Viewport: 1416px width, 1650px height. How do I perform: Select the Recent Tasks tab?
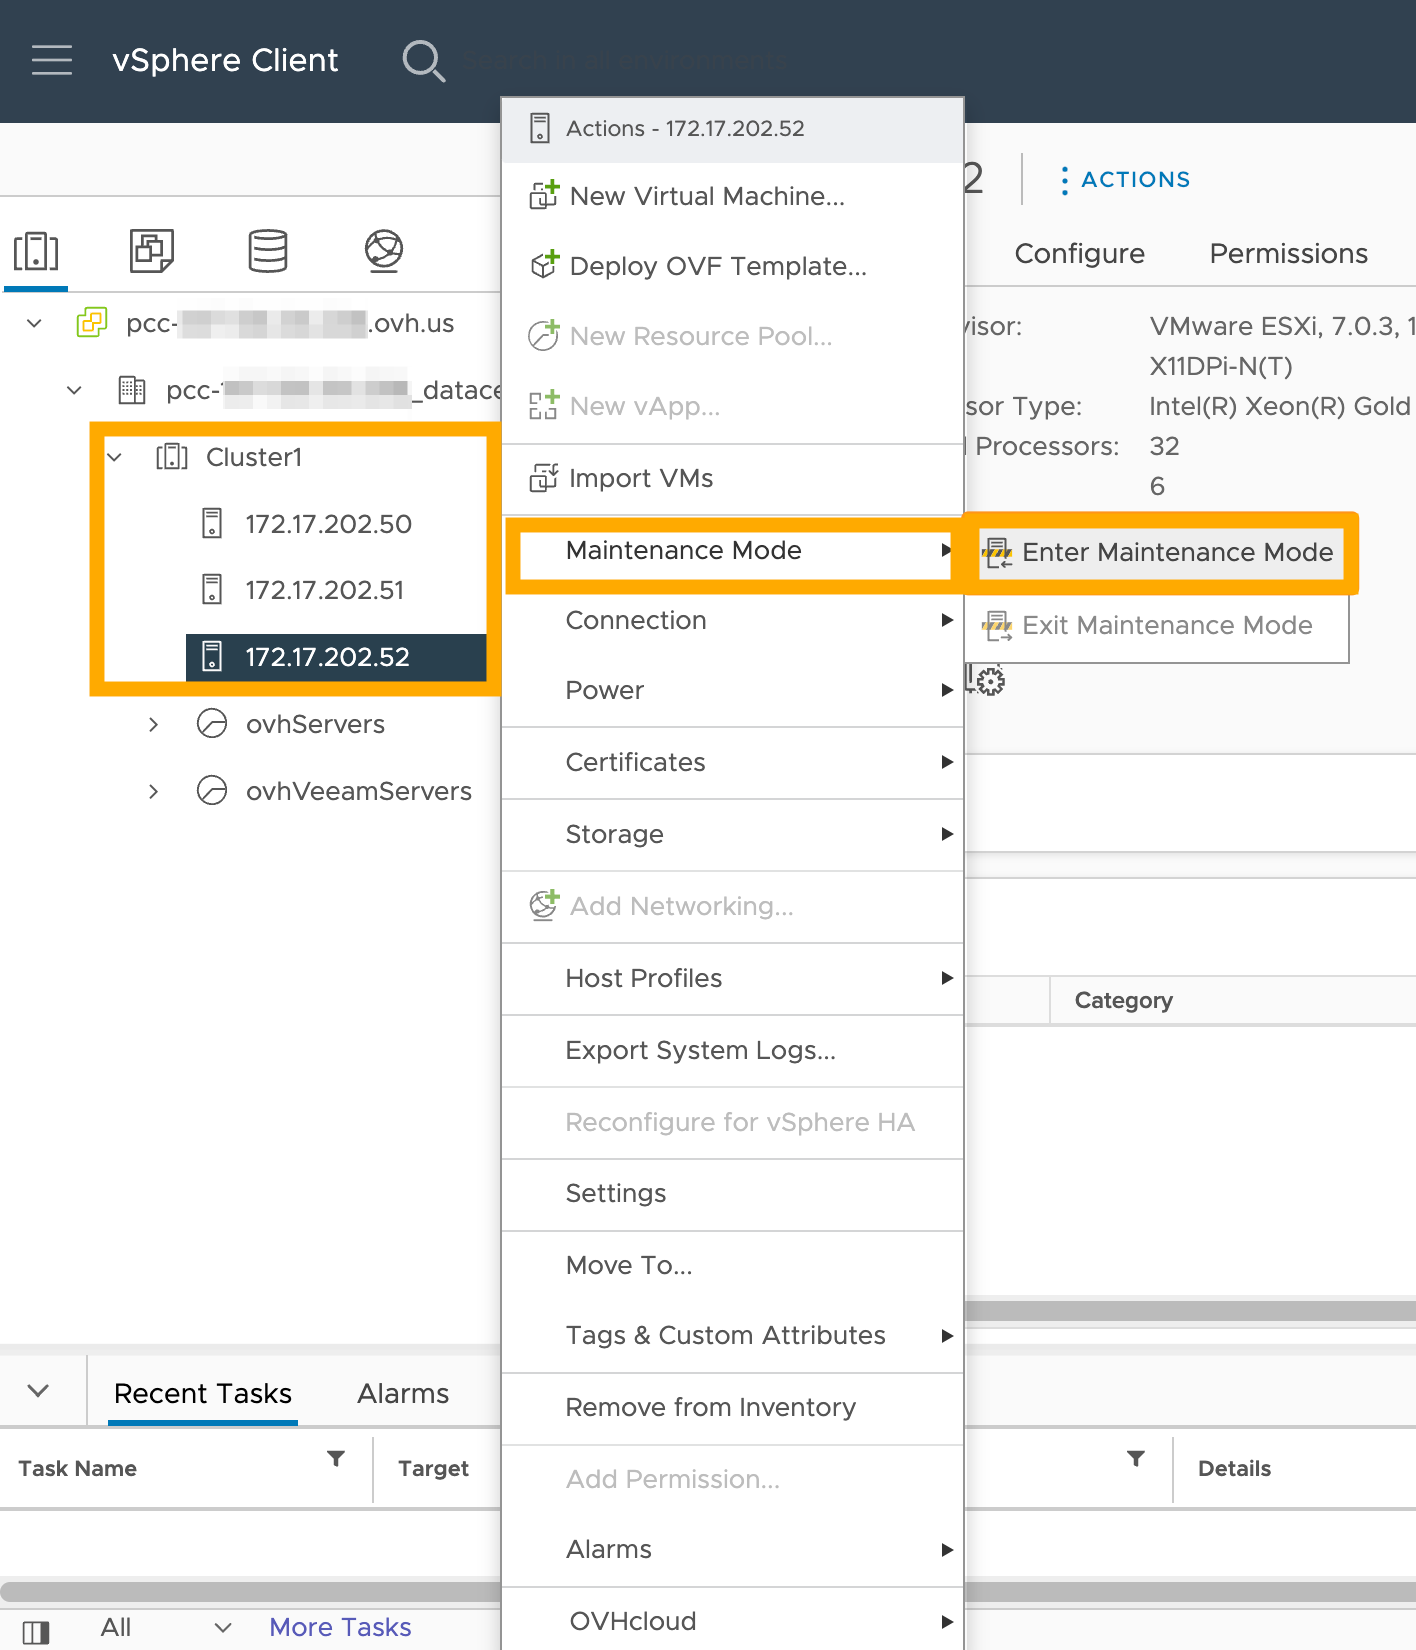203,1393
